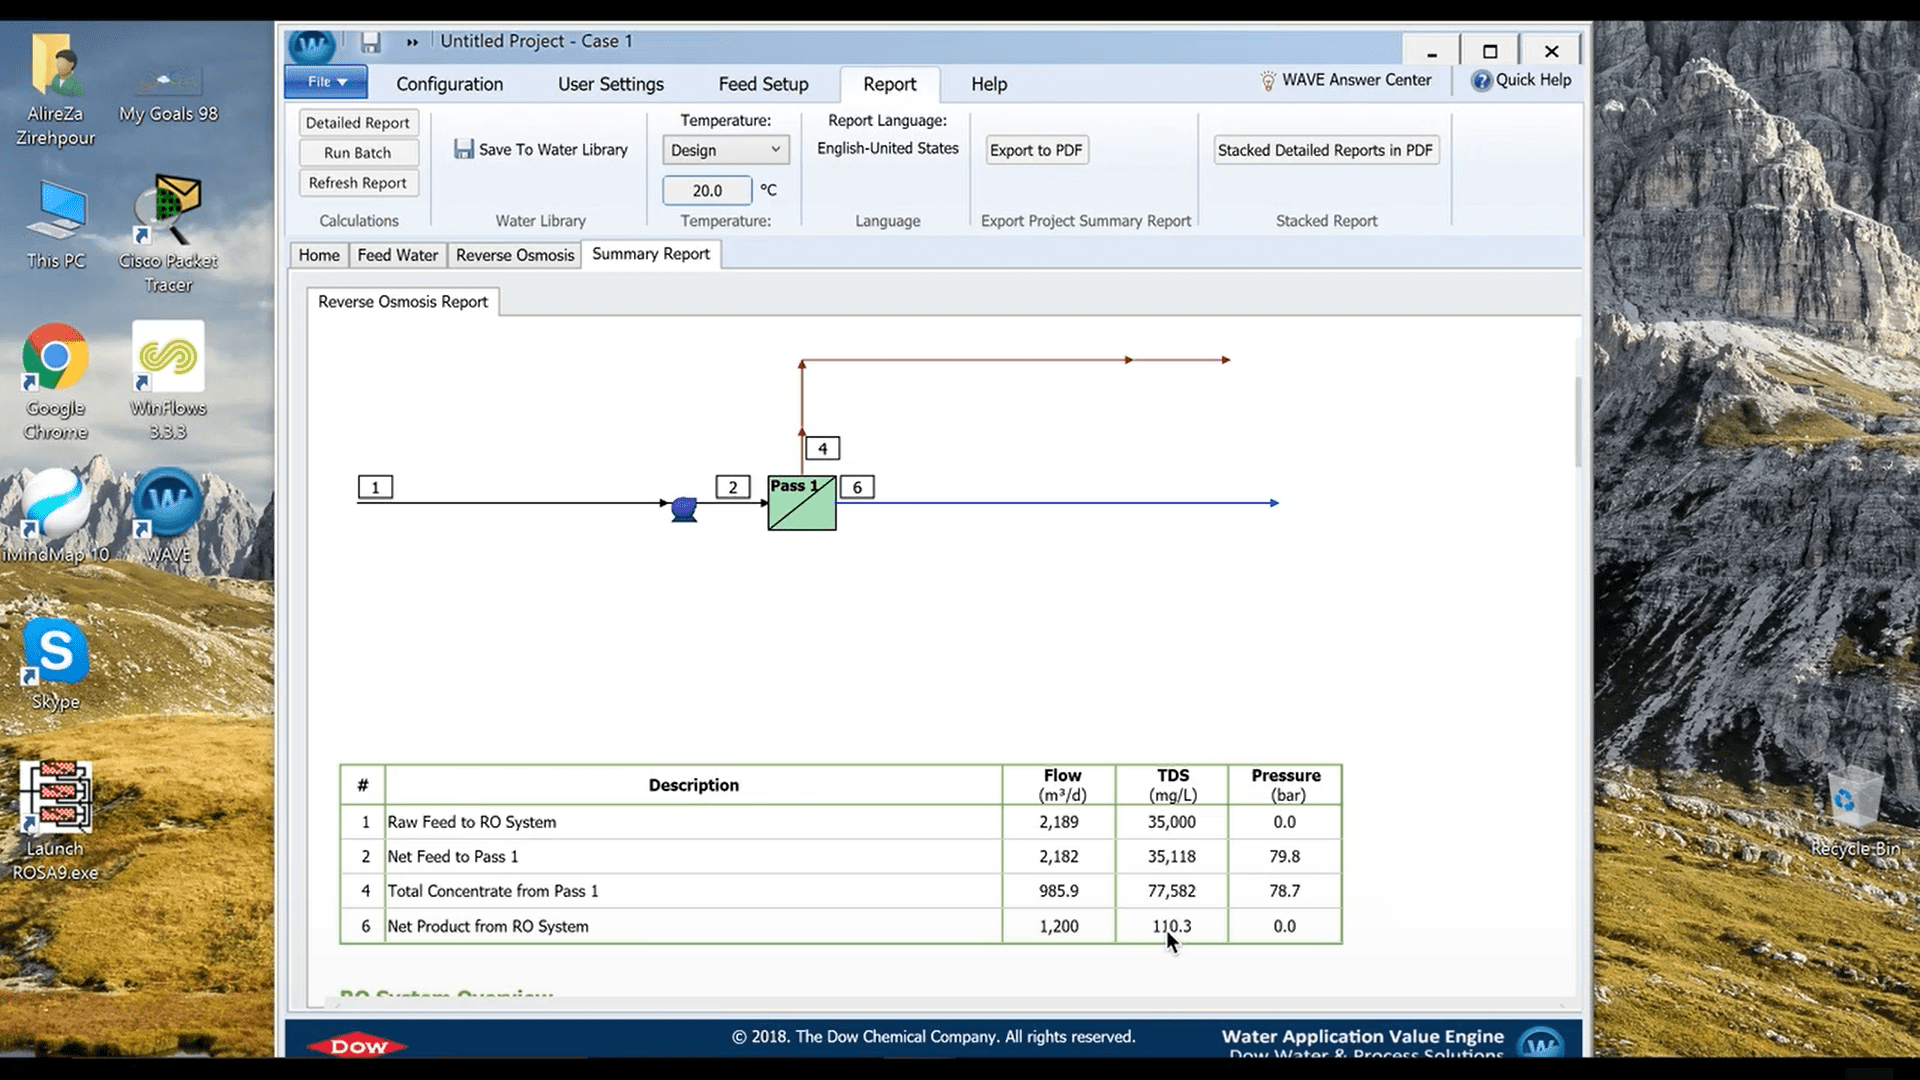1920x1080 pixels.
Task: Click the 77,582 TDS value cell
Action: (1171, 891)
